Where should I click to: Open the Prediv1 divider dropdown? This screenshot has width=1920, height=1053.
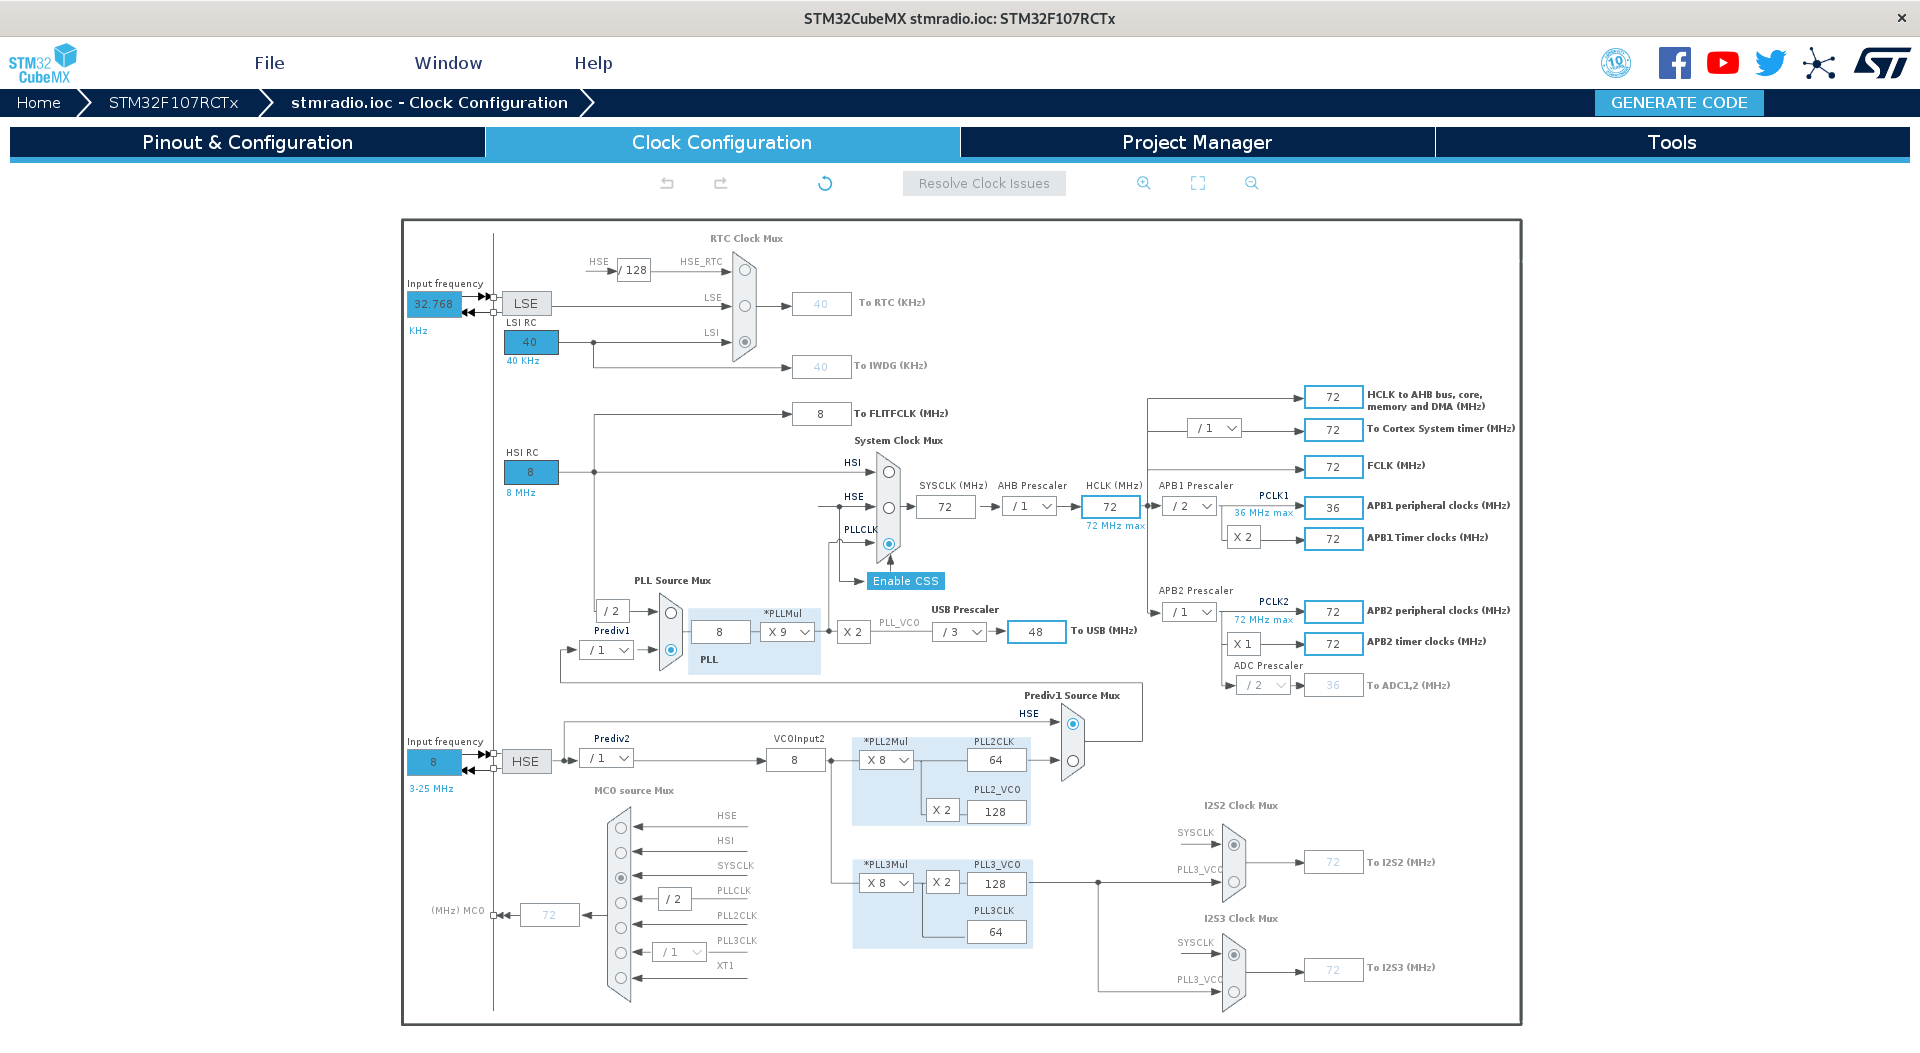tap(607, 650)
